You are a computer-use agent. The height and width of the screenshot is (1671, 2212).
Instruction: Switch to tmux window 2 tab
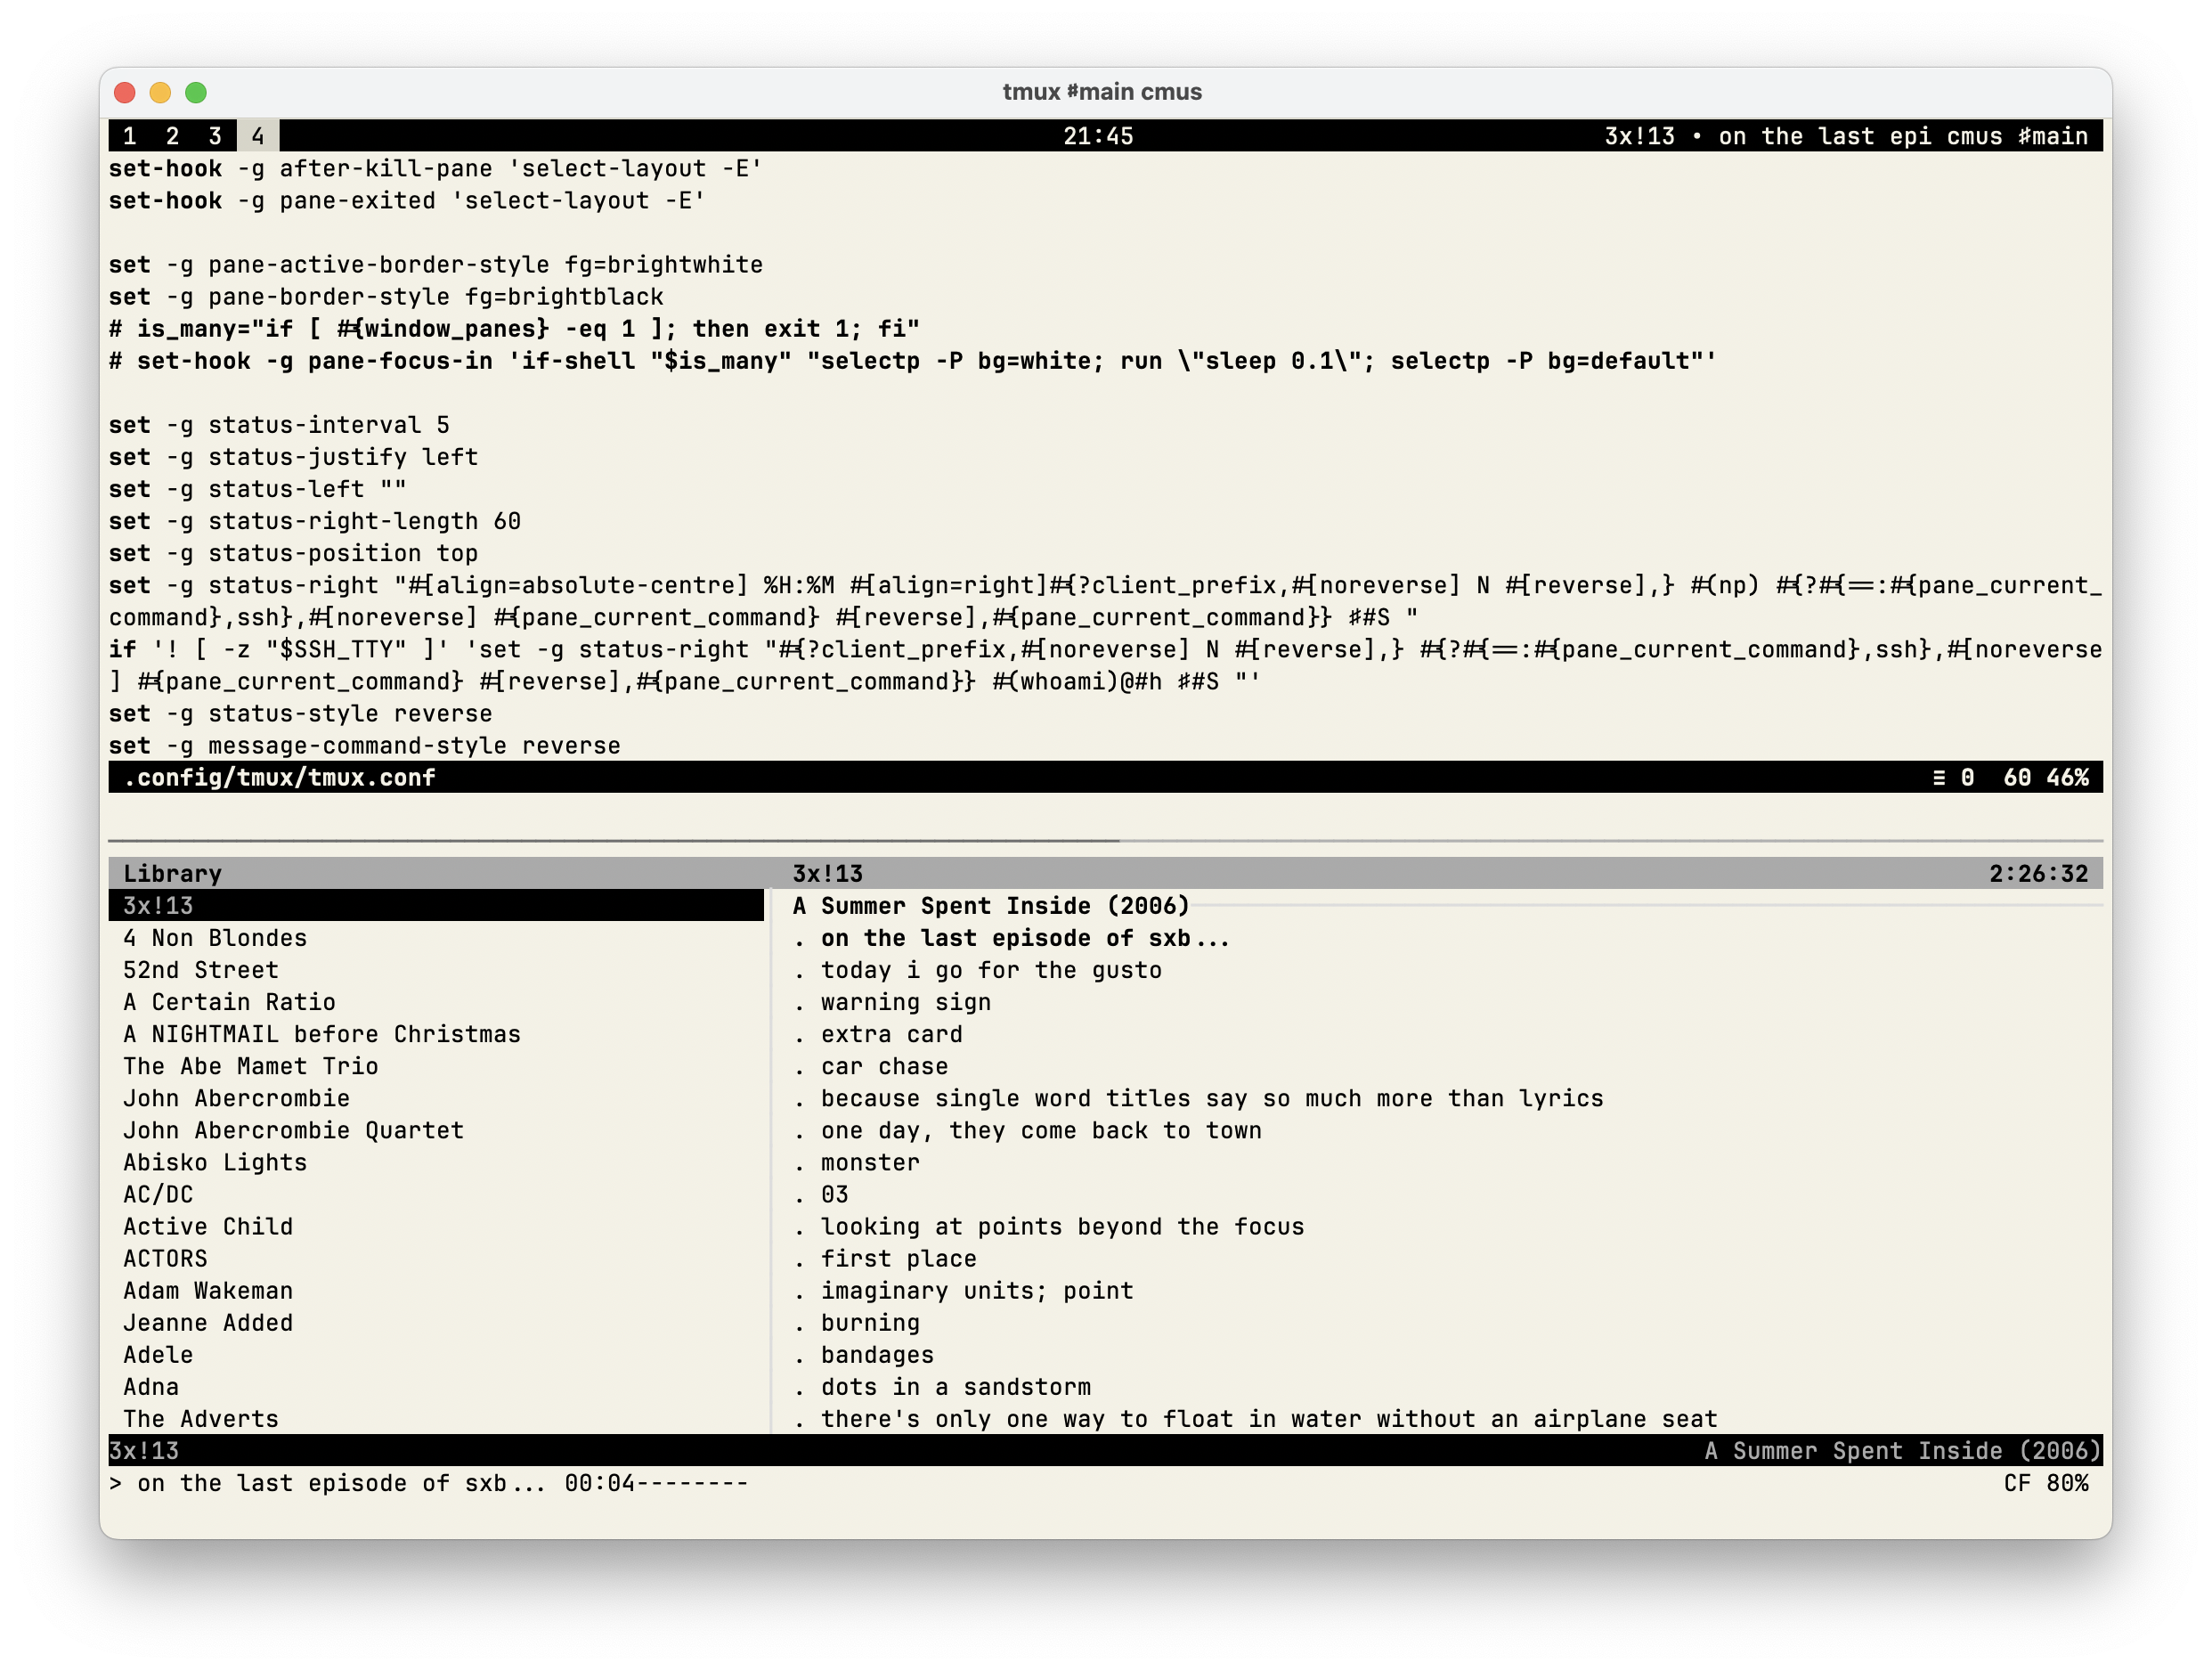click(x=173, y=136)
